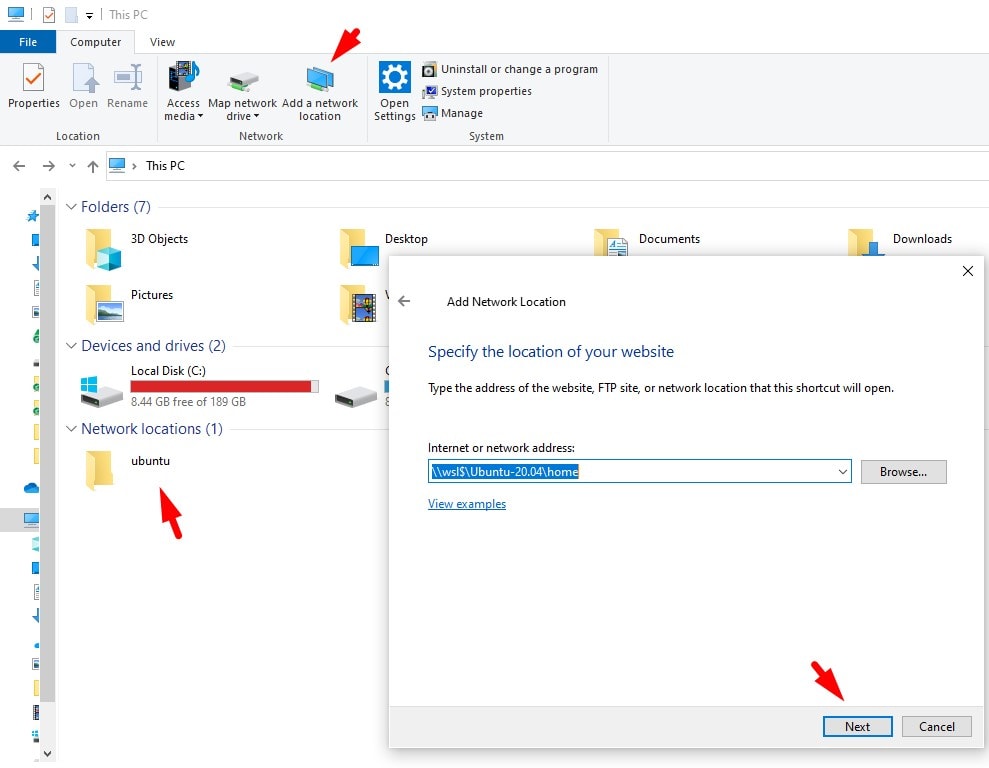Switch to the View ribbon tab
The width and height of the screenshot is (989, 768).
tap(162, 42)
